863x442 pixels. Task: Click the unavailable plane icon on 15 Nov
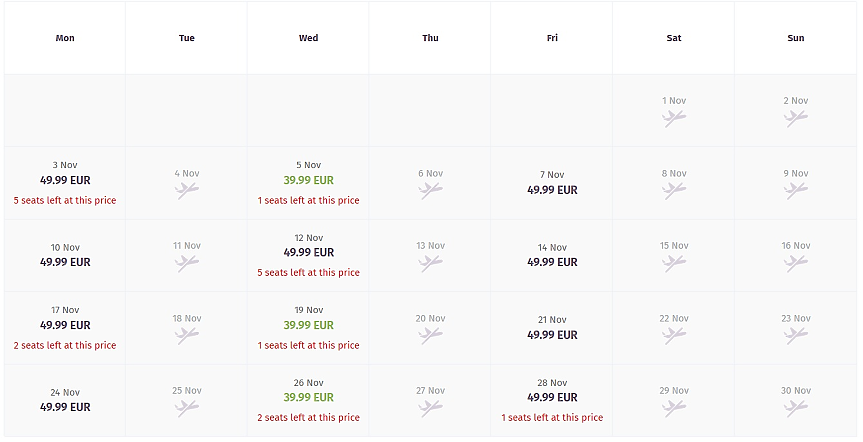click(x=674, y=263)
